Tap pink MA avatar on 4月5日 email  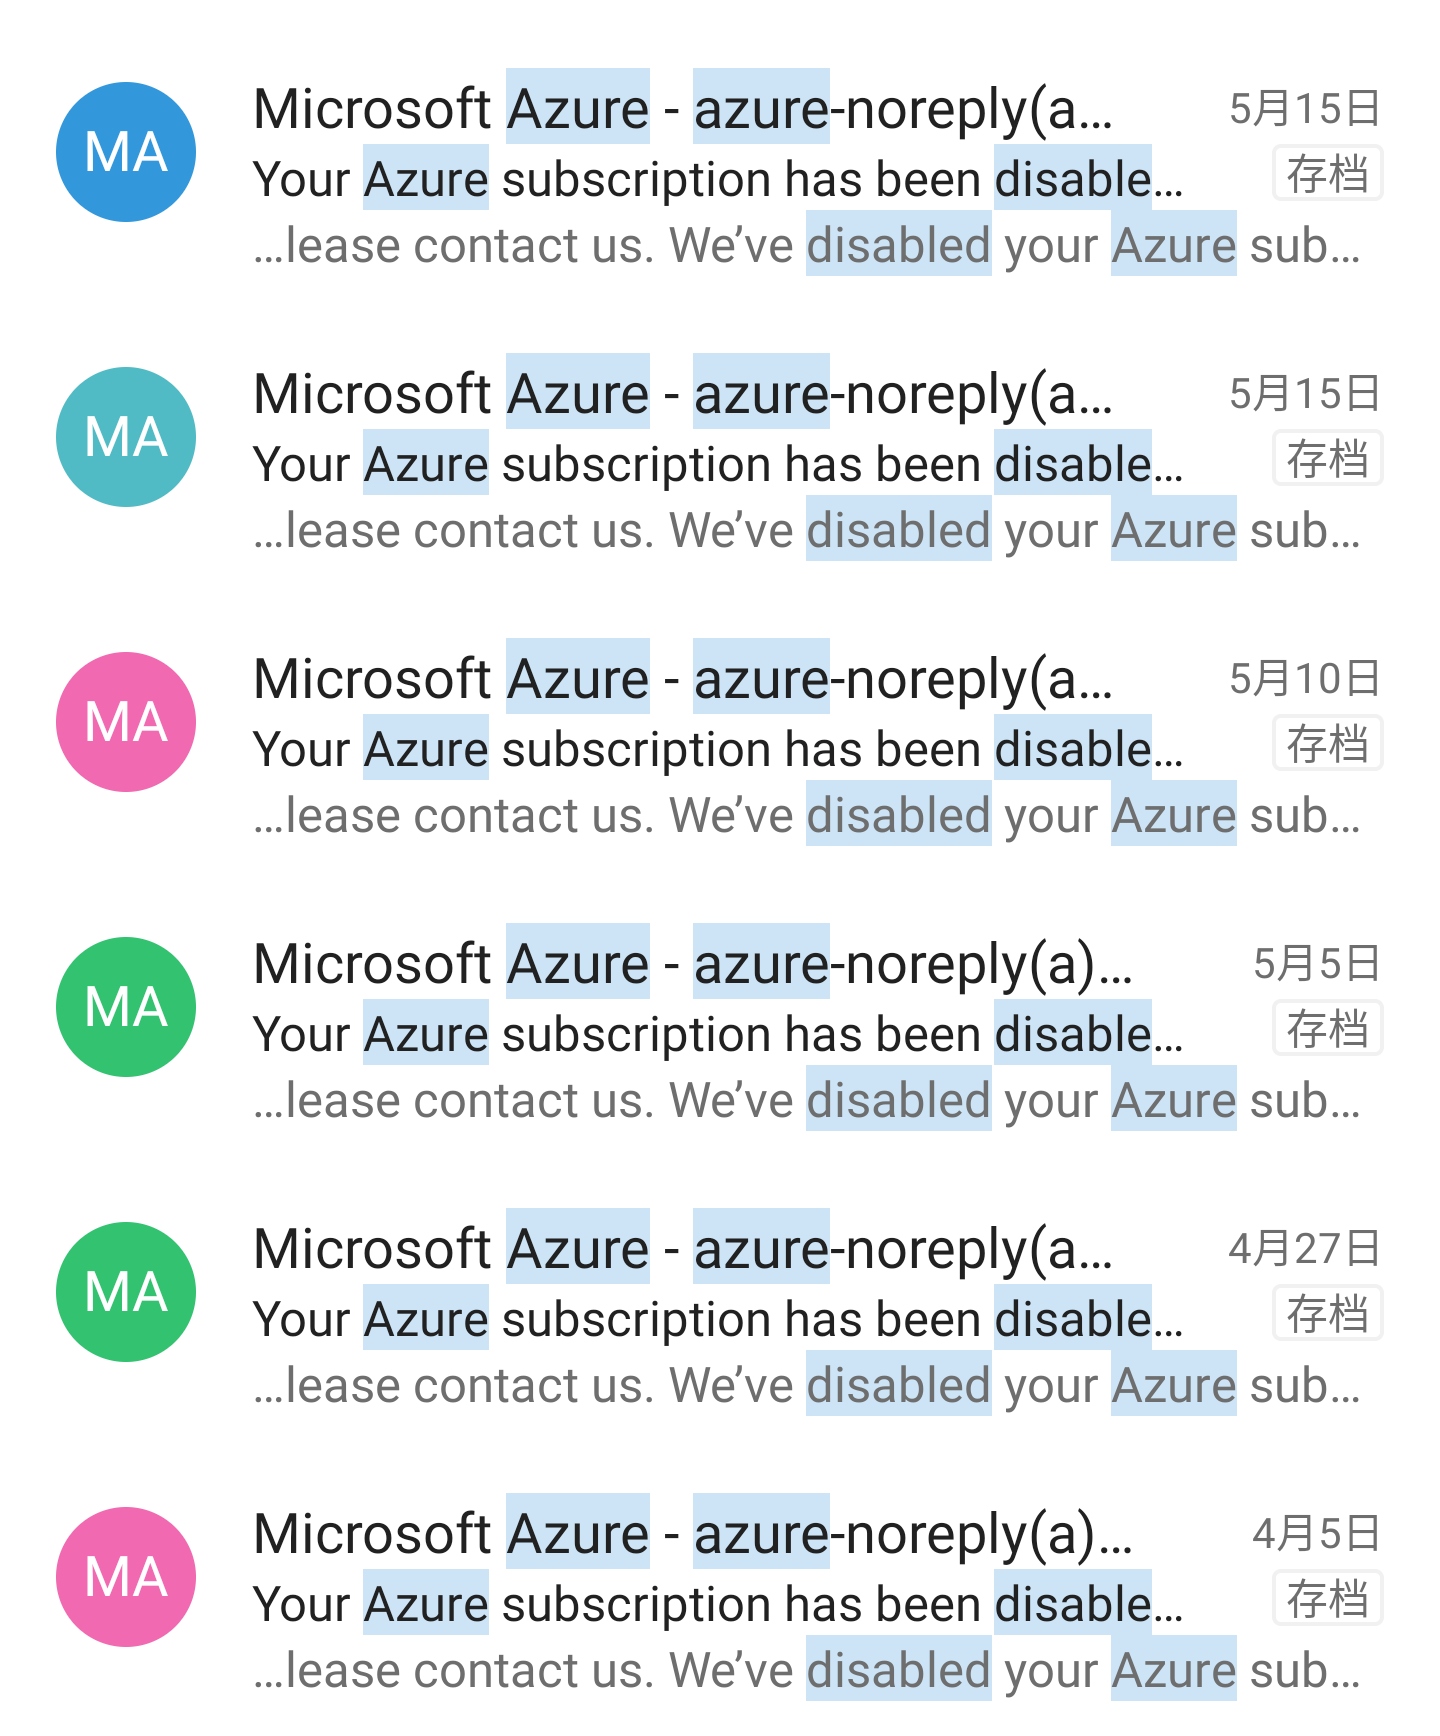point(126,1577)
